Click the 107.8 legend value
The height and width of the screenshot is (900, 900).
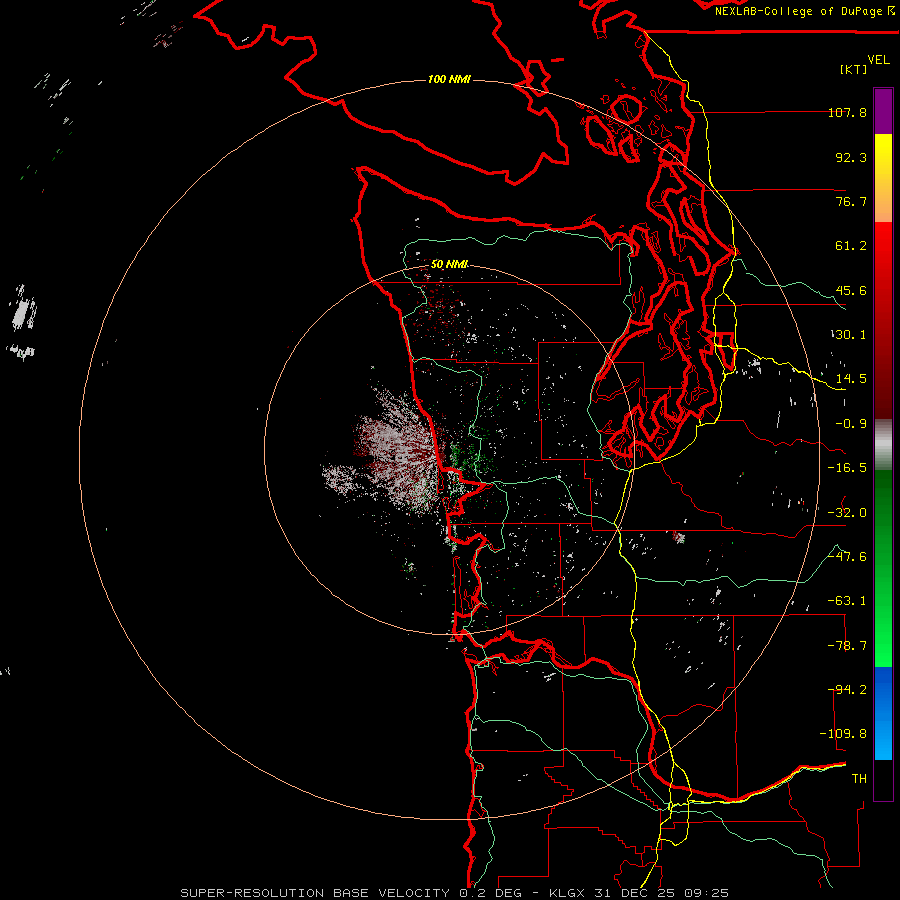pyautogui.click(x=847, y=112)
